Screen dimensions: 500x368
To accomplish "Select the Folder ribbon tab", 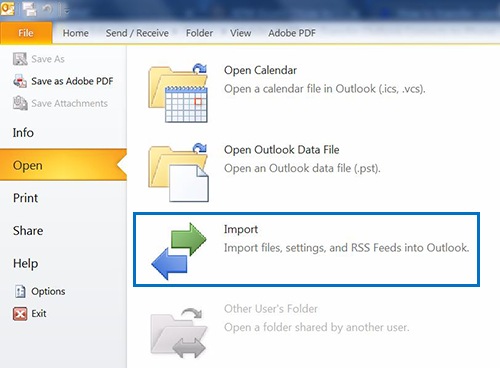I will point(199,33).
